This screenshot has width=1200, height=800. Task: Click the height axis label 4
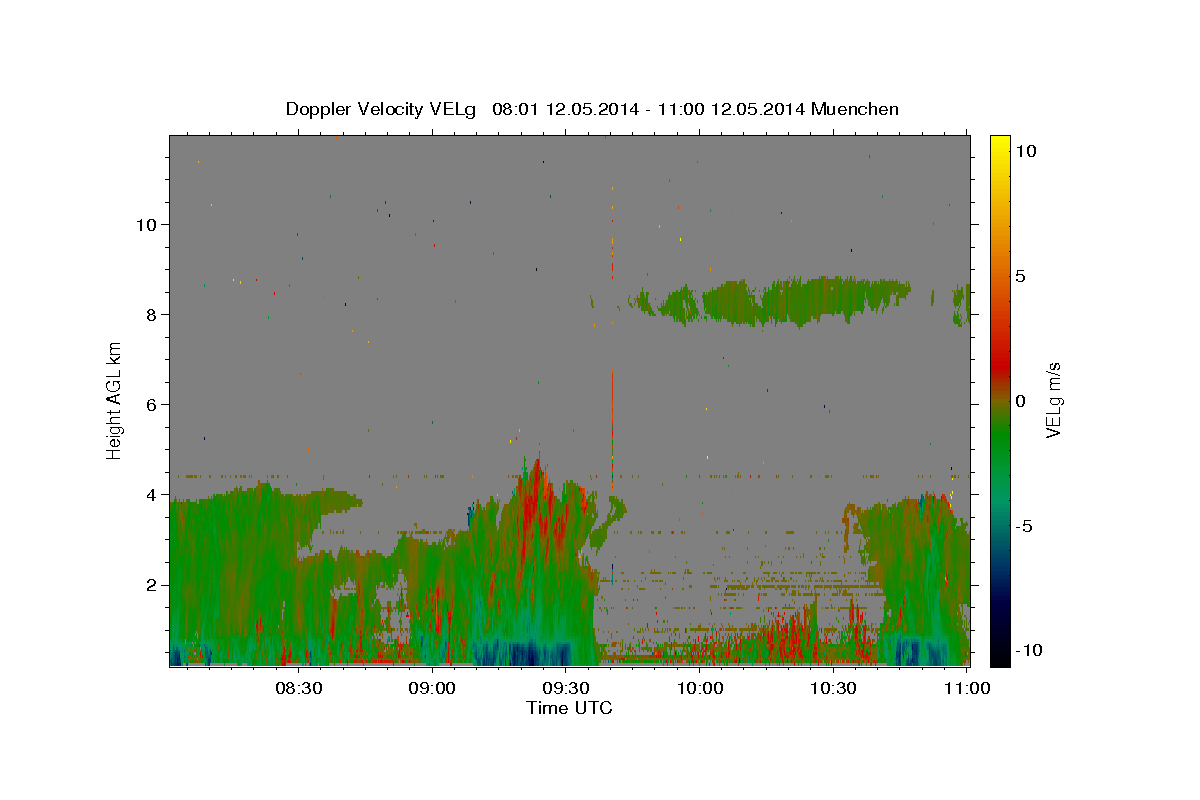coord(151,494)
